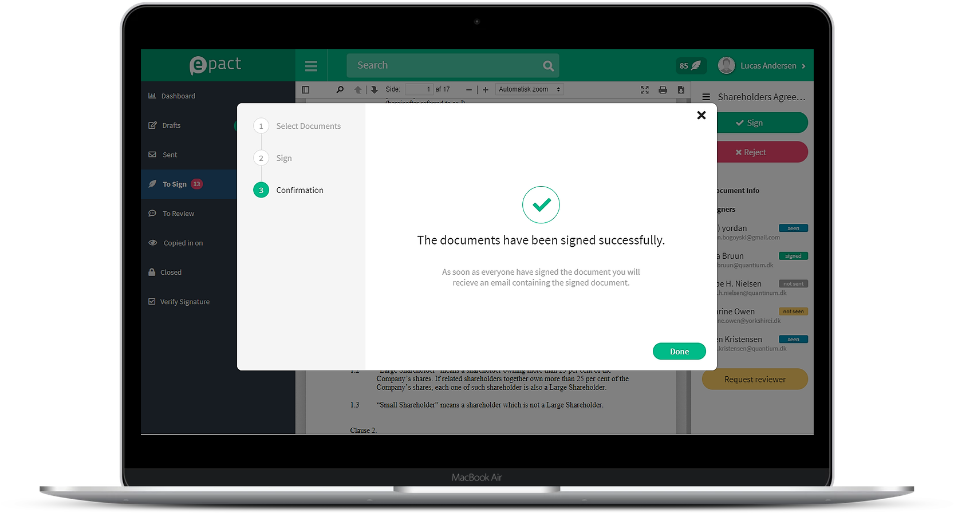Click the Sent envelope icon
The height and width of the screenshot is (513, 954).
(152, 155)
